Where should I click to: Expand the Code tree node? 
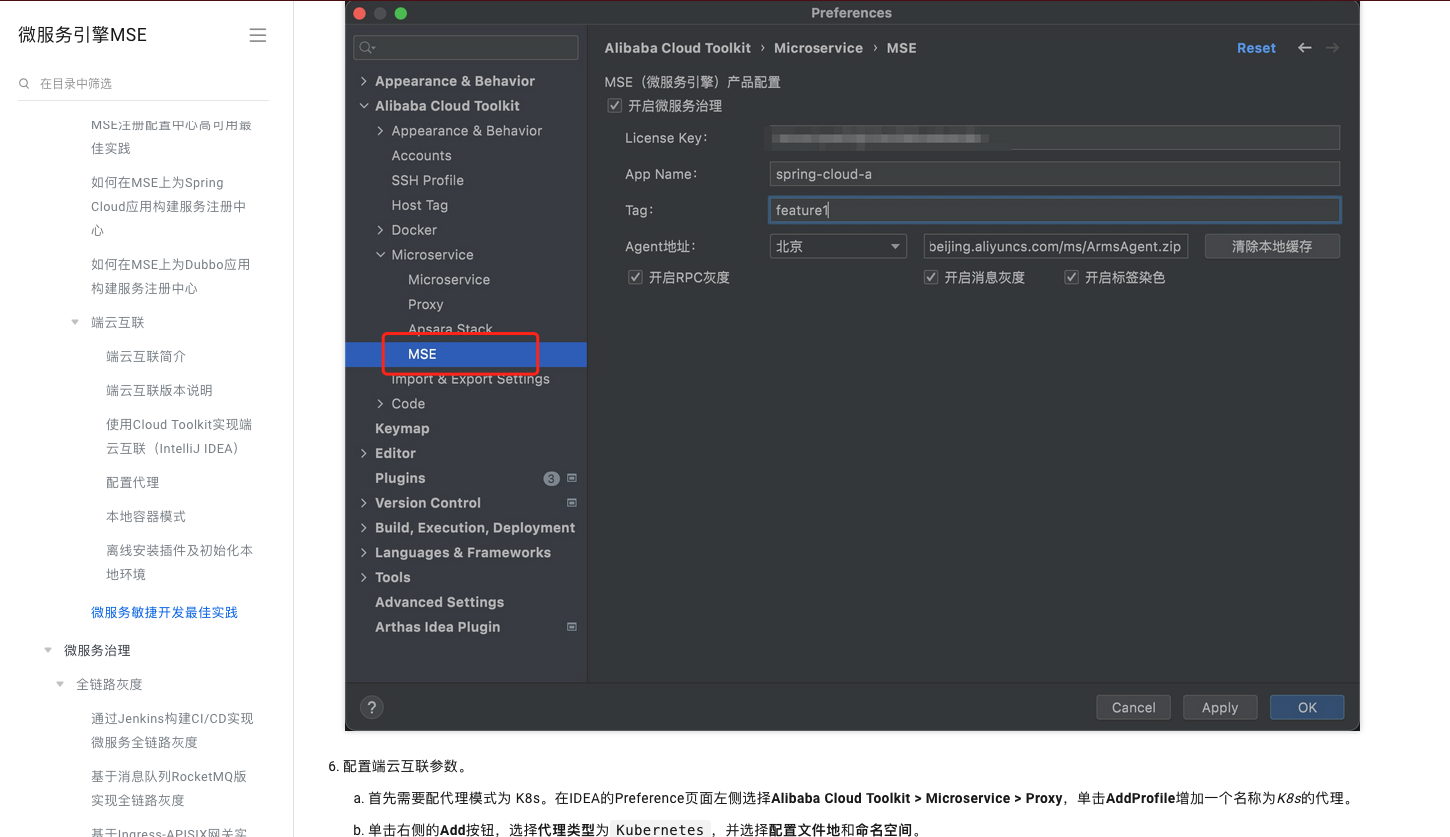point(380,404)
